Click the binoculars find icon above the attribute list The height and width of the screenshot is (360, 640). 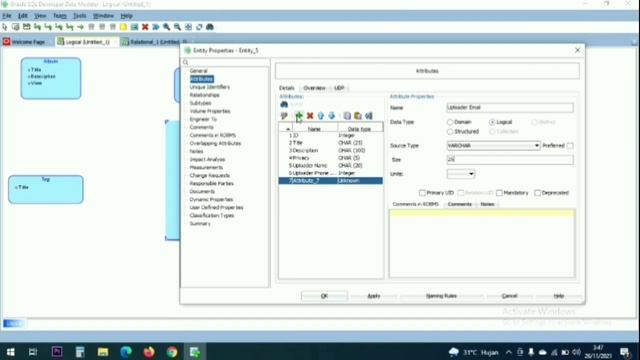(x=284, y=104)
